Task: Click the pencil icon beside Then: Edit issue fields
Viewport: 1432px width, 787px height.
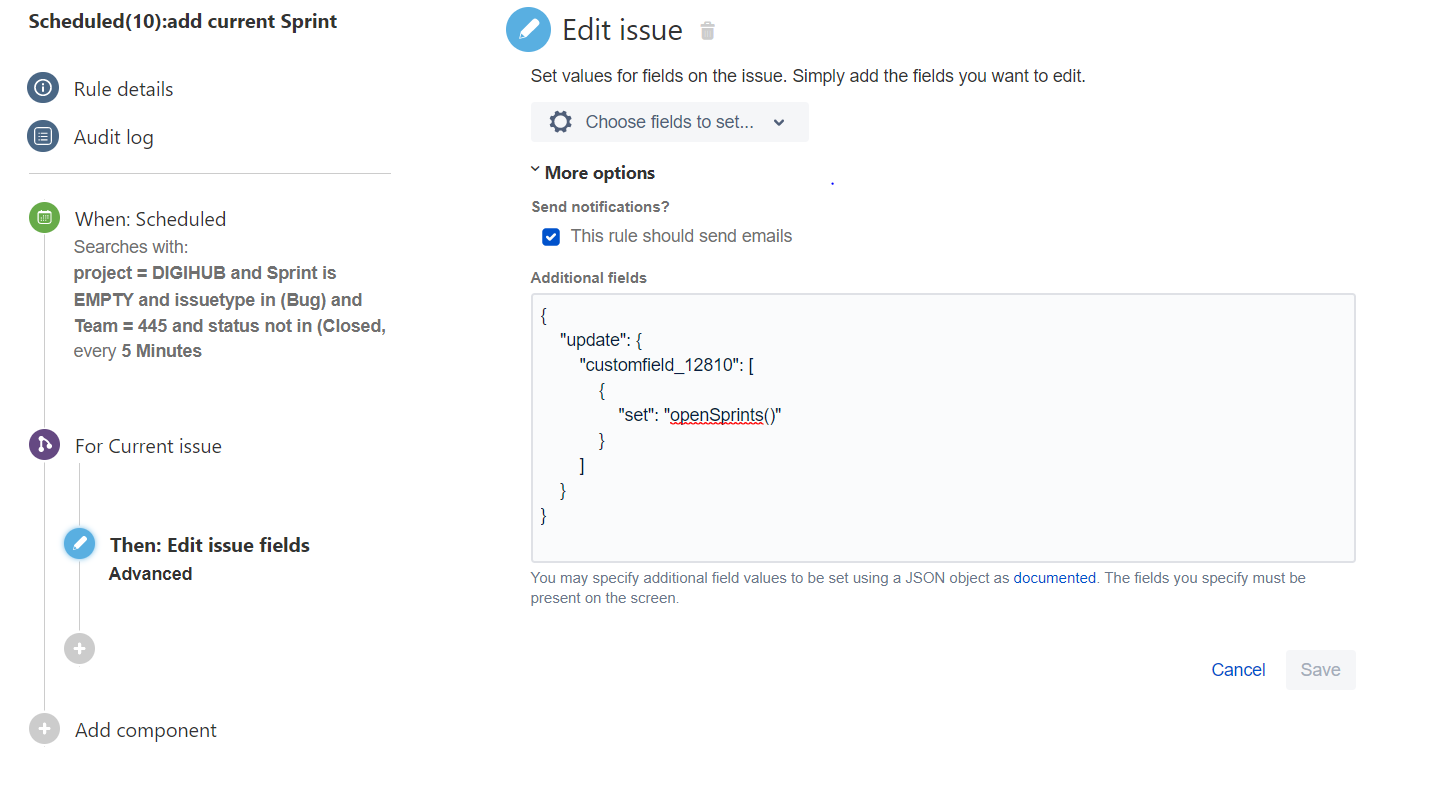Action: pyautogui.click(x=79, y=543)
